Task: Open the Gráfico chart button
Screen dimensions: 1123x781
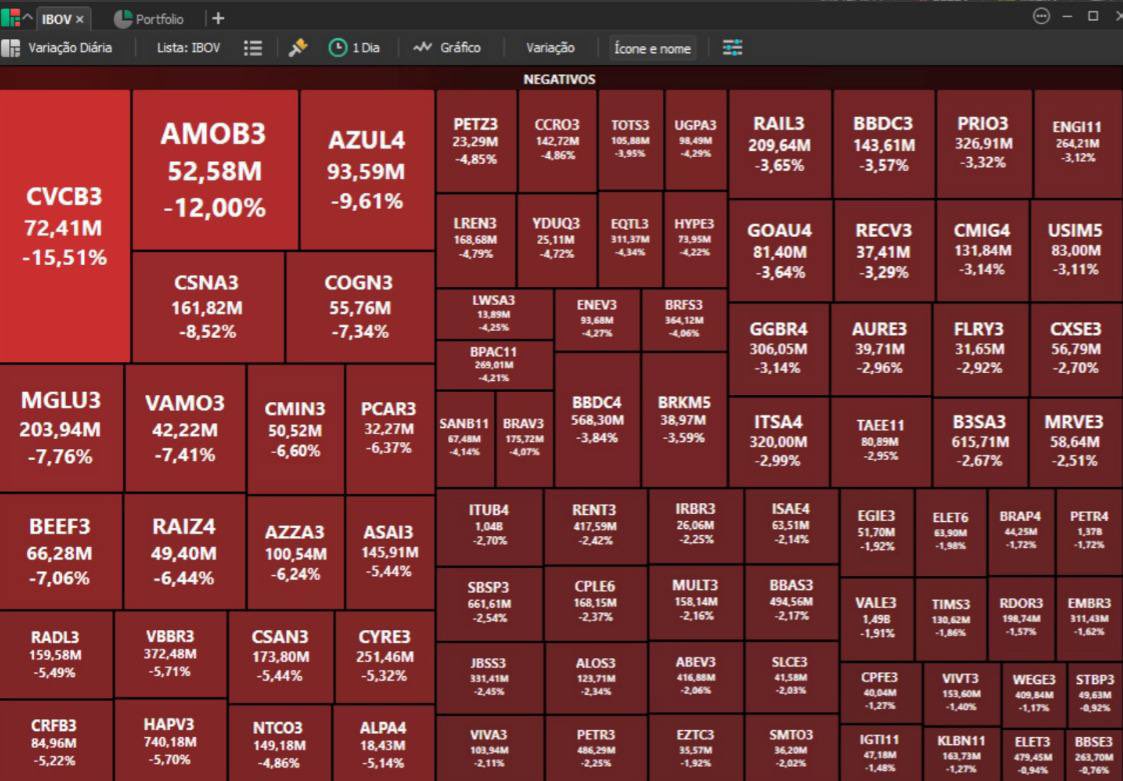Action: tap(447, 47)
